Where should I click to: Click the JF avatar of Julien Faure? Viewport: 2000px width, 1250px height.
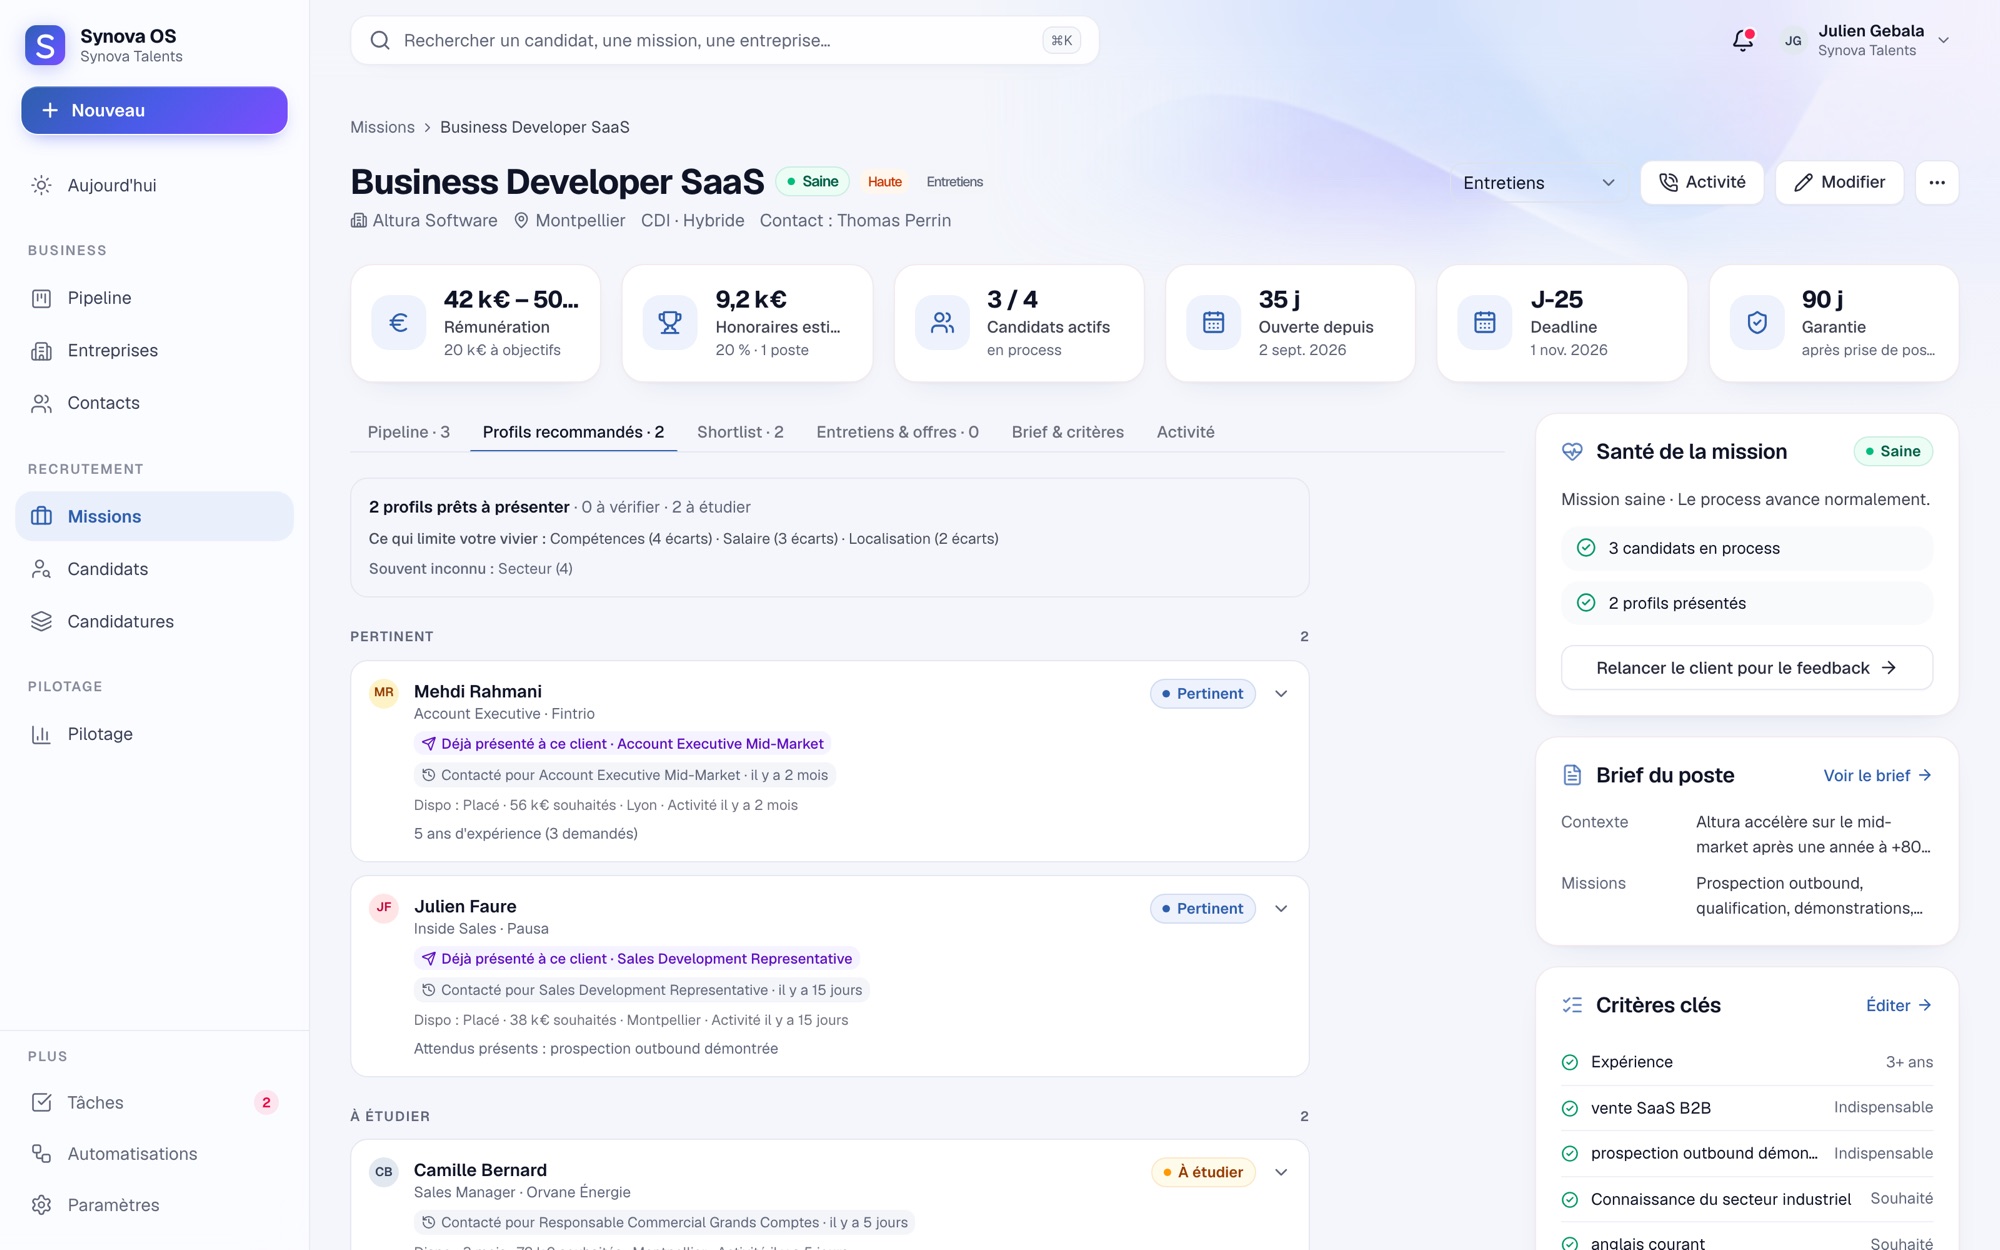pos(384,907)
